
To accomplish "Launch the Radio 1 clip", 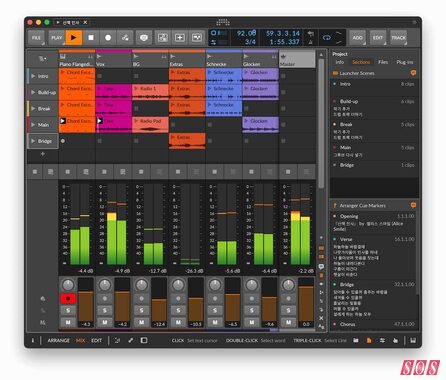I will coord(136,88).
